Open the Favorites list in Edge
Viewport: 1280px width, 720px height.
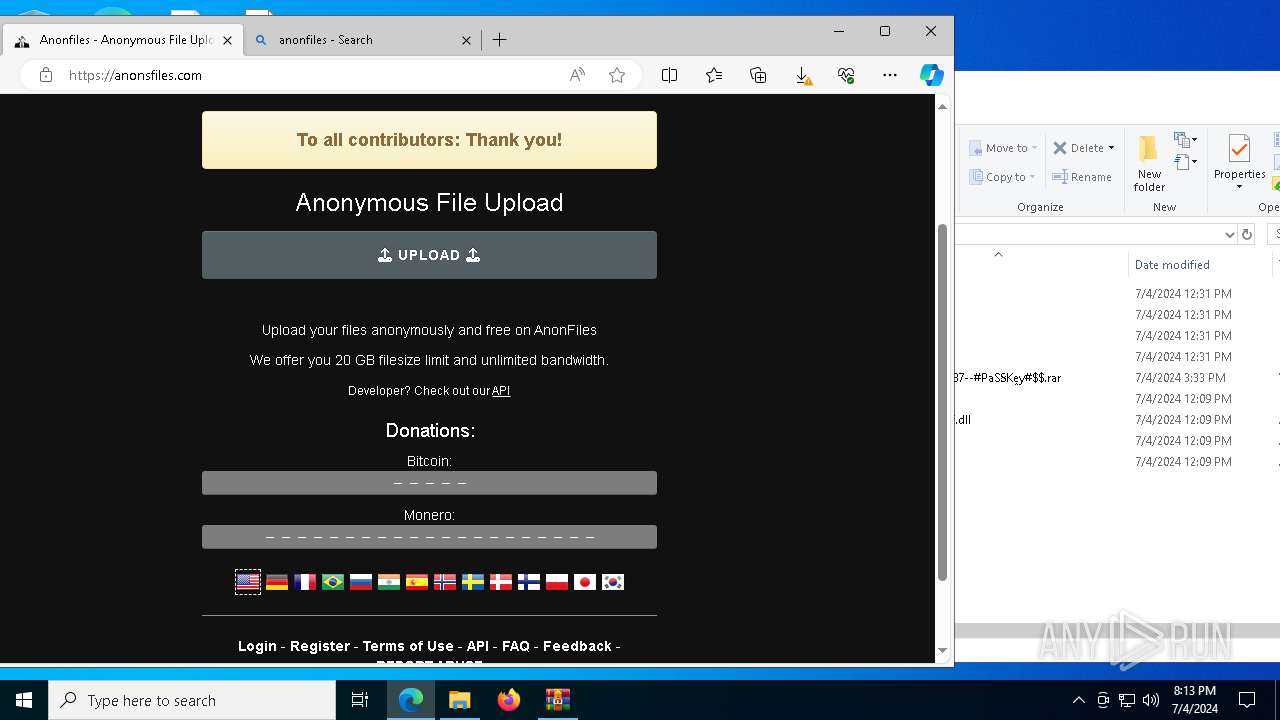click(x=714, y=75)
